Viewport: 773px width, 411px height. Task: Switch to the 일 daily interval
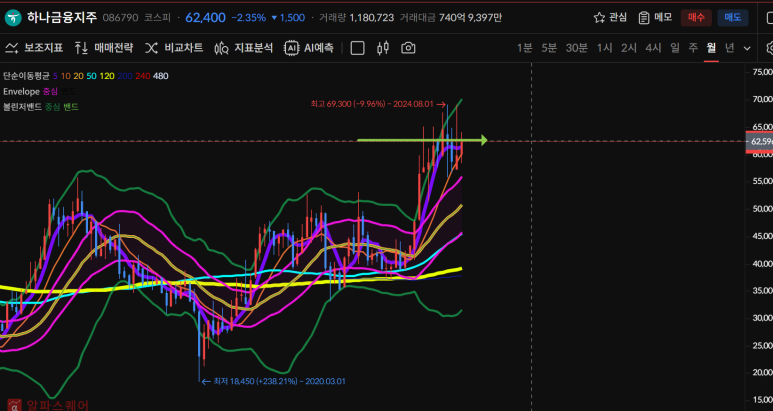coord(675,48)
